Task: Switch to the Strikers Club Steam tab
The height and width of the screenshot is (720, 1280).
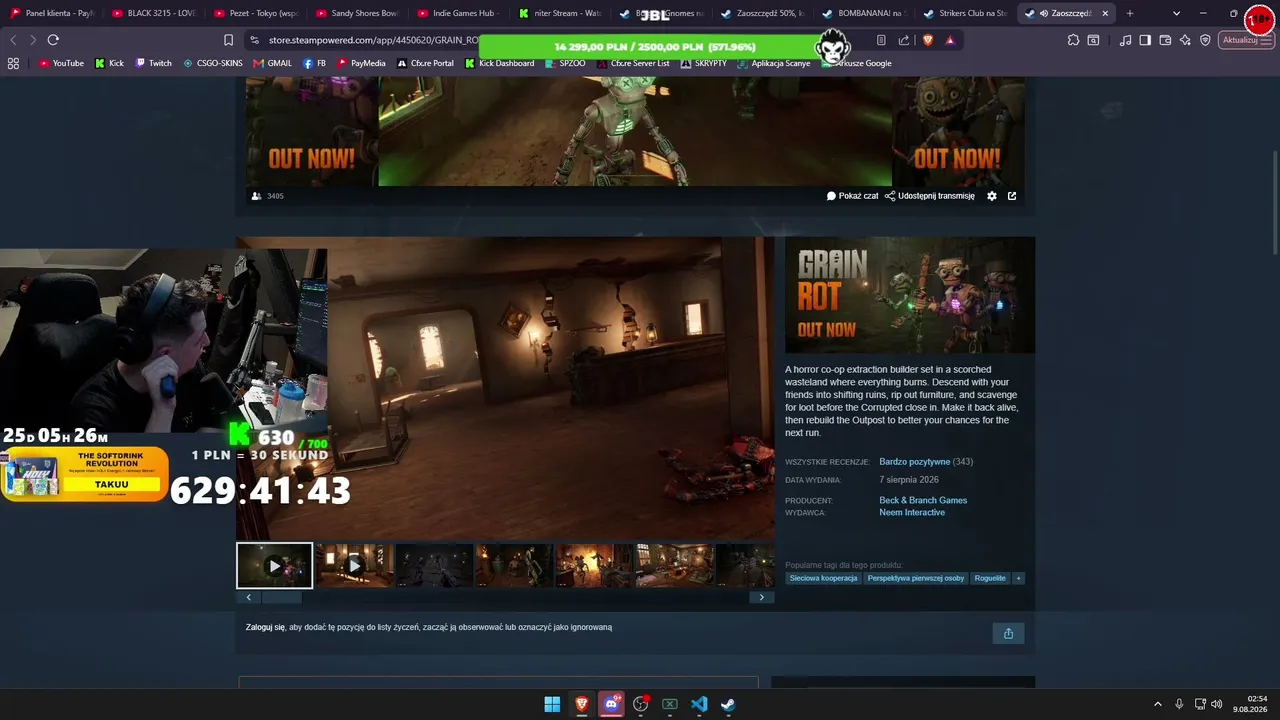Action: [964, 14]
